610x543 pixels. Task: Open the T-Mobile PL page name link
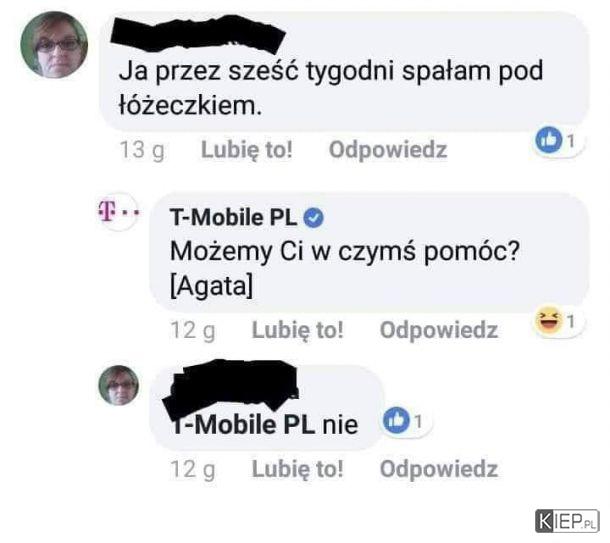coord(233,217)
